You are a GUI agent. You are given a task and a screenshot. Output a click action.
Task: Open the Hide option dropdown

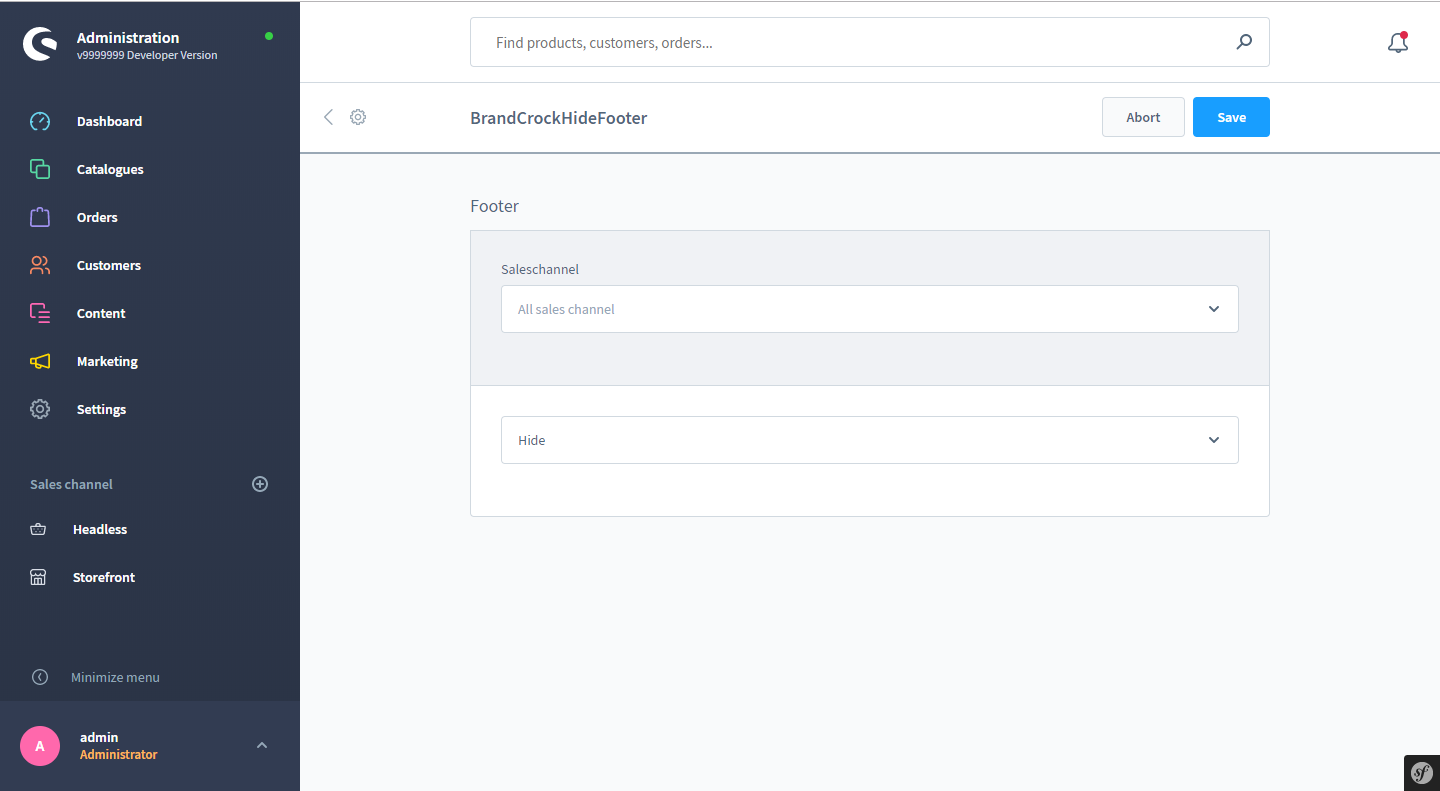[870, 440]
